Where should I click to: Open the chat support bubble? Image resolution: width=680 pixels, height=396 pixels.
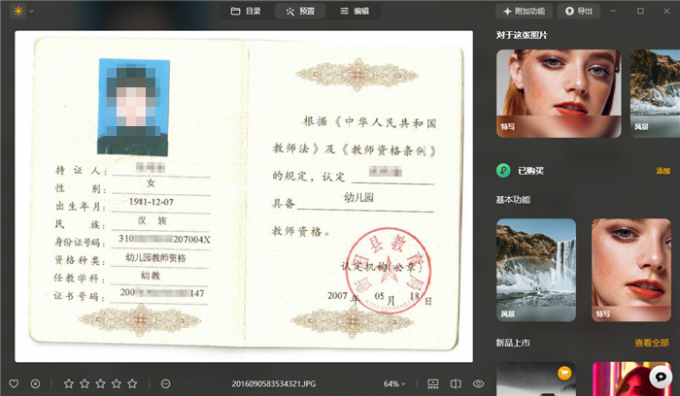coord(660,376)
